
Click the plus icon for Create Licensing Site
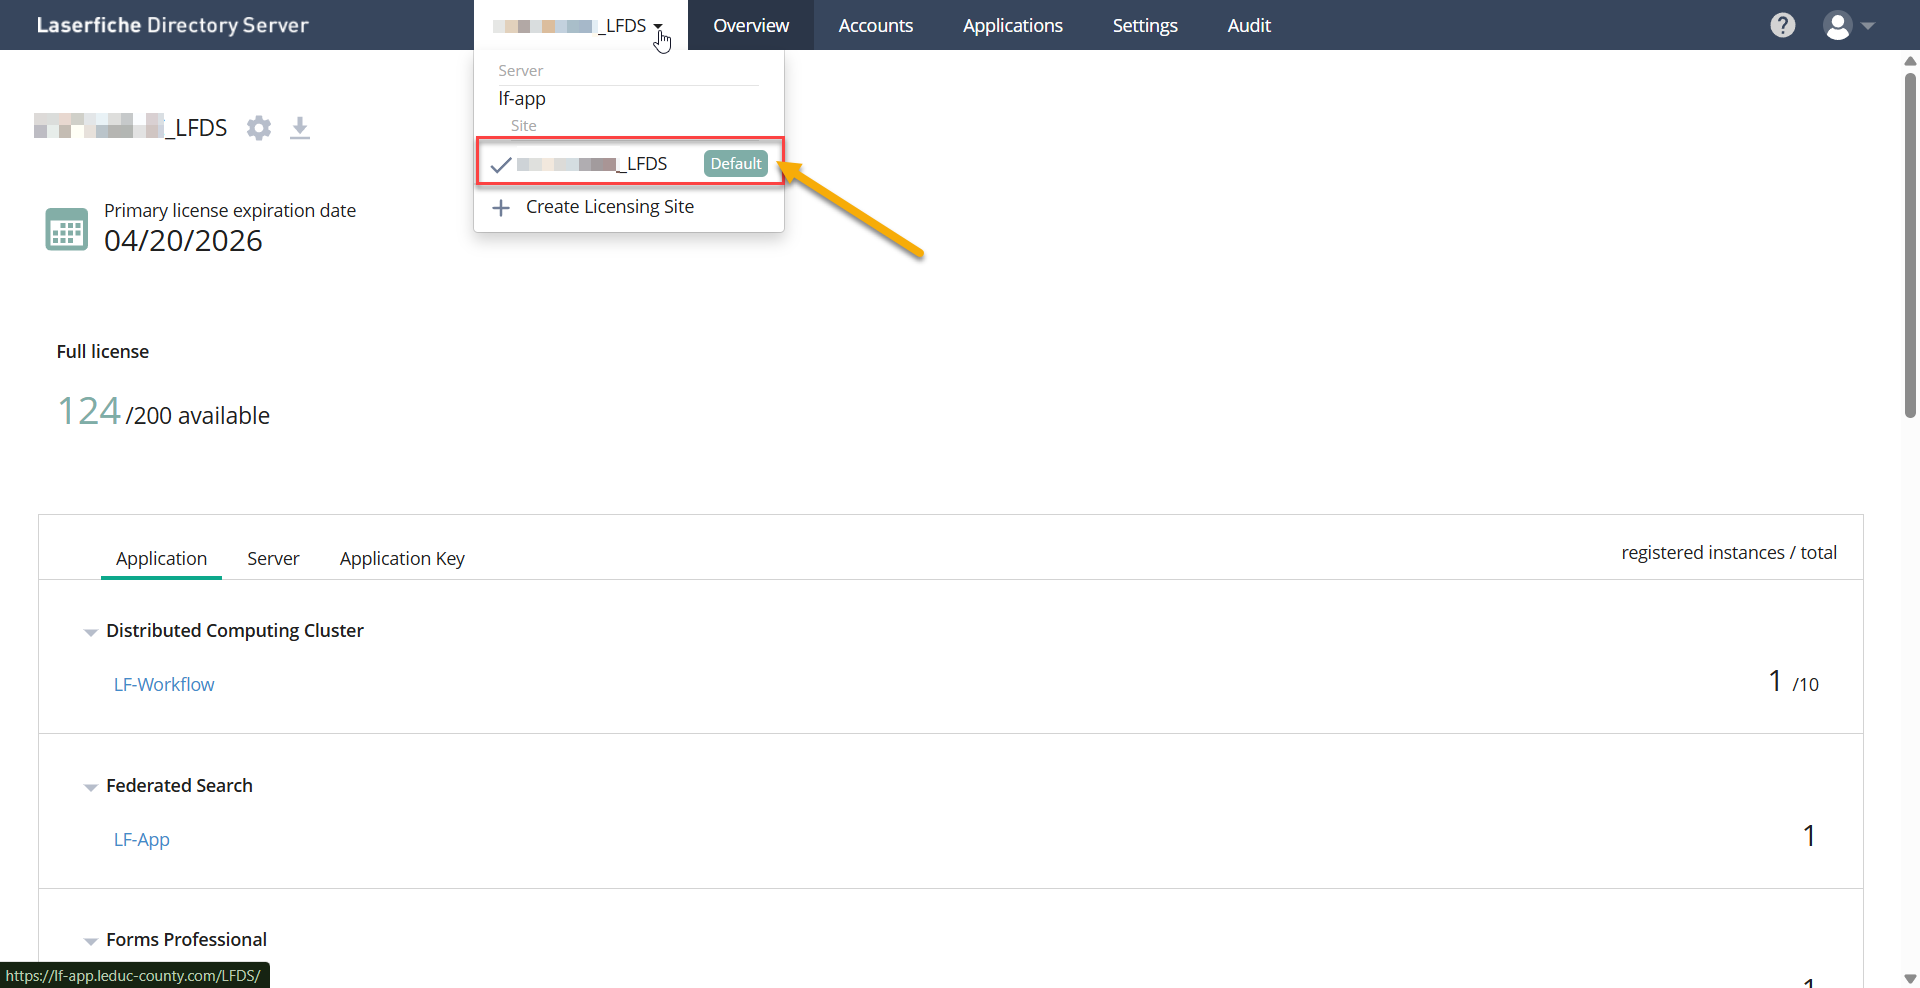[x=501, y=207]
